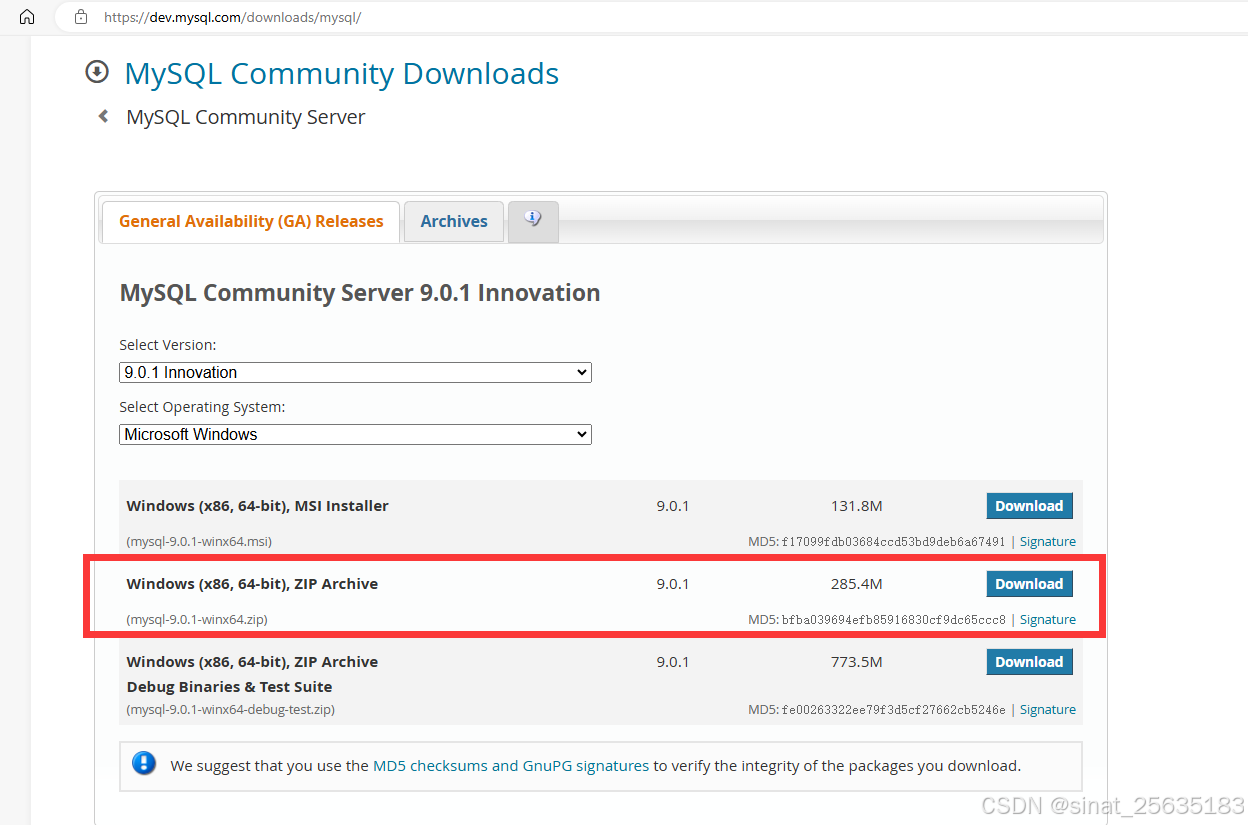
Task: Click the filename (mysql-9.0.1-winx64-debug-test.zip)
Action: click(231, 709)
